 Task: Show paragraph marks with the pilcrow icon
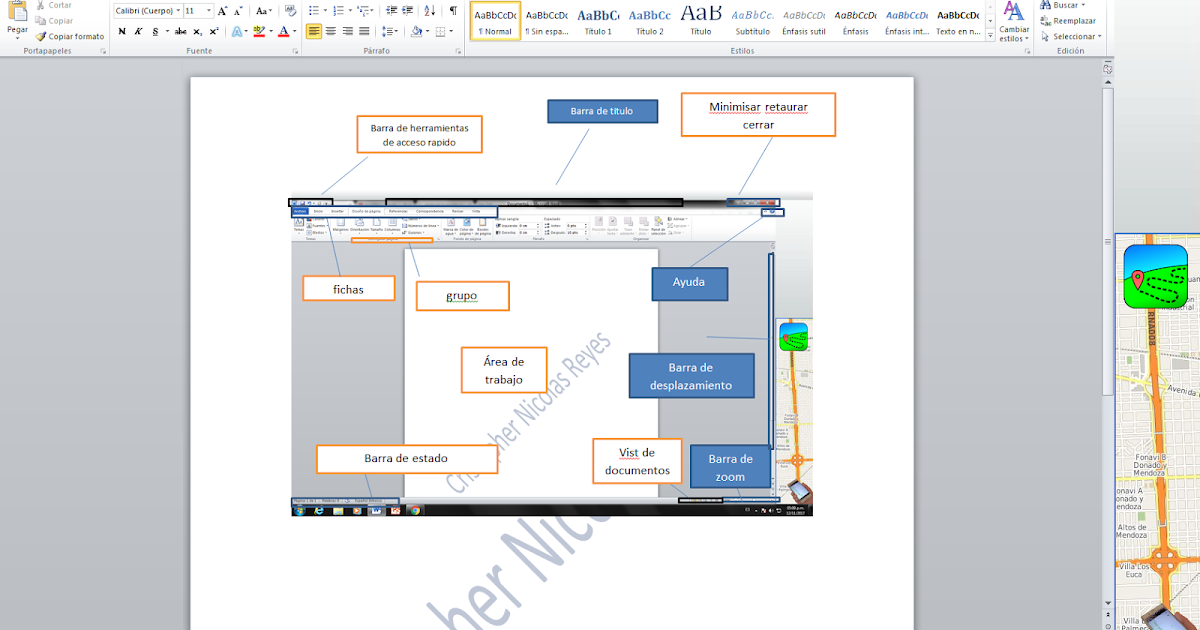[x=451, y=10]
